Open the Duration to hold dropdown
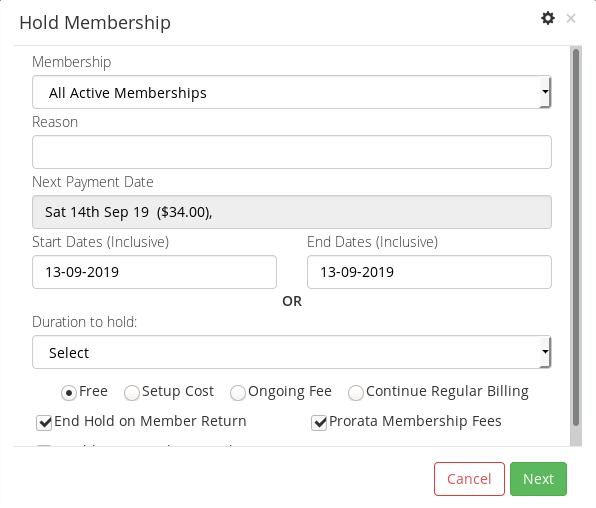 pos(292,352)
